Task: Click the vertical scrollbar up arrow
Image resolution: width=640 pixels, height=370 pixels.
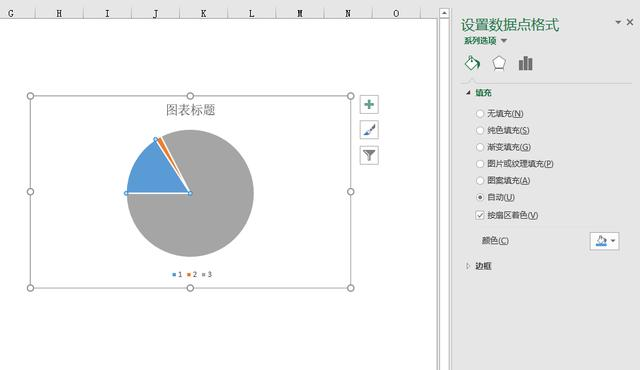Action: (x=444, y=13)
